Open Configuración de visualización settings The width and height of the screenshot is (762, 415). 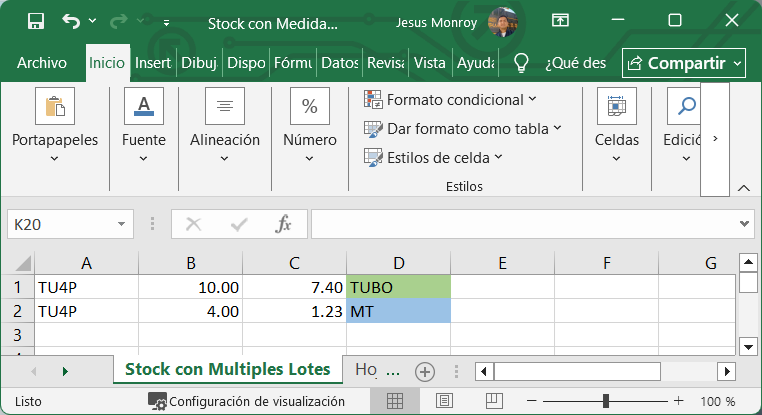pyautogui.click(x=246, y=401)
